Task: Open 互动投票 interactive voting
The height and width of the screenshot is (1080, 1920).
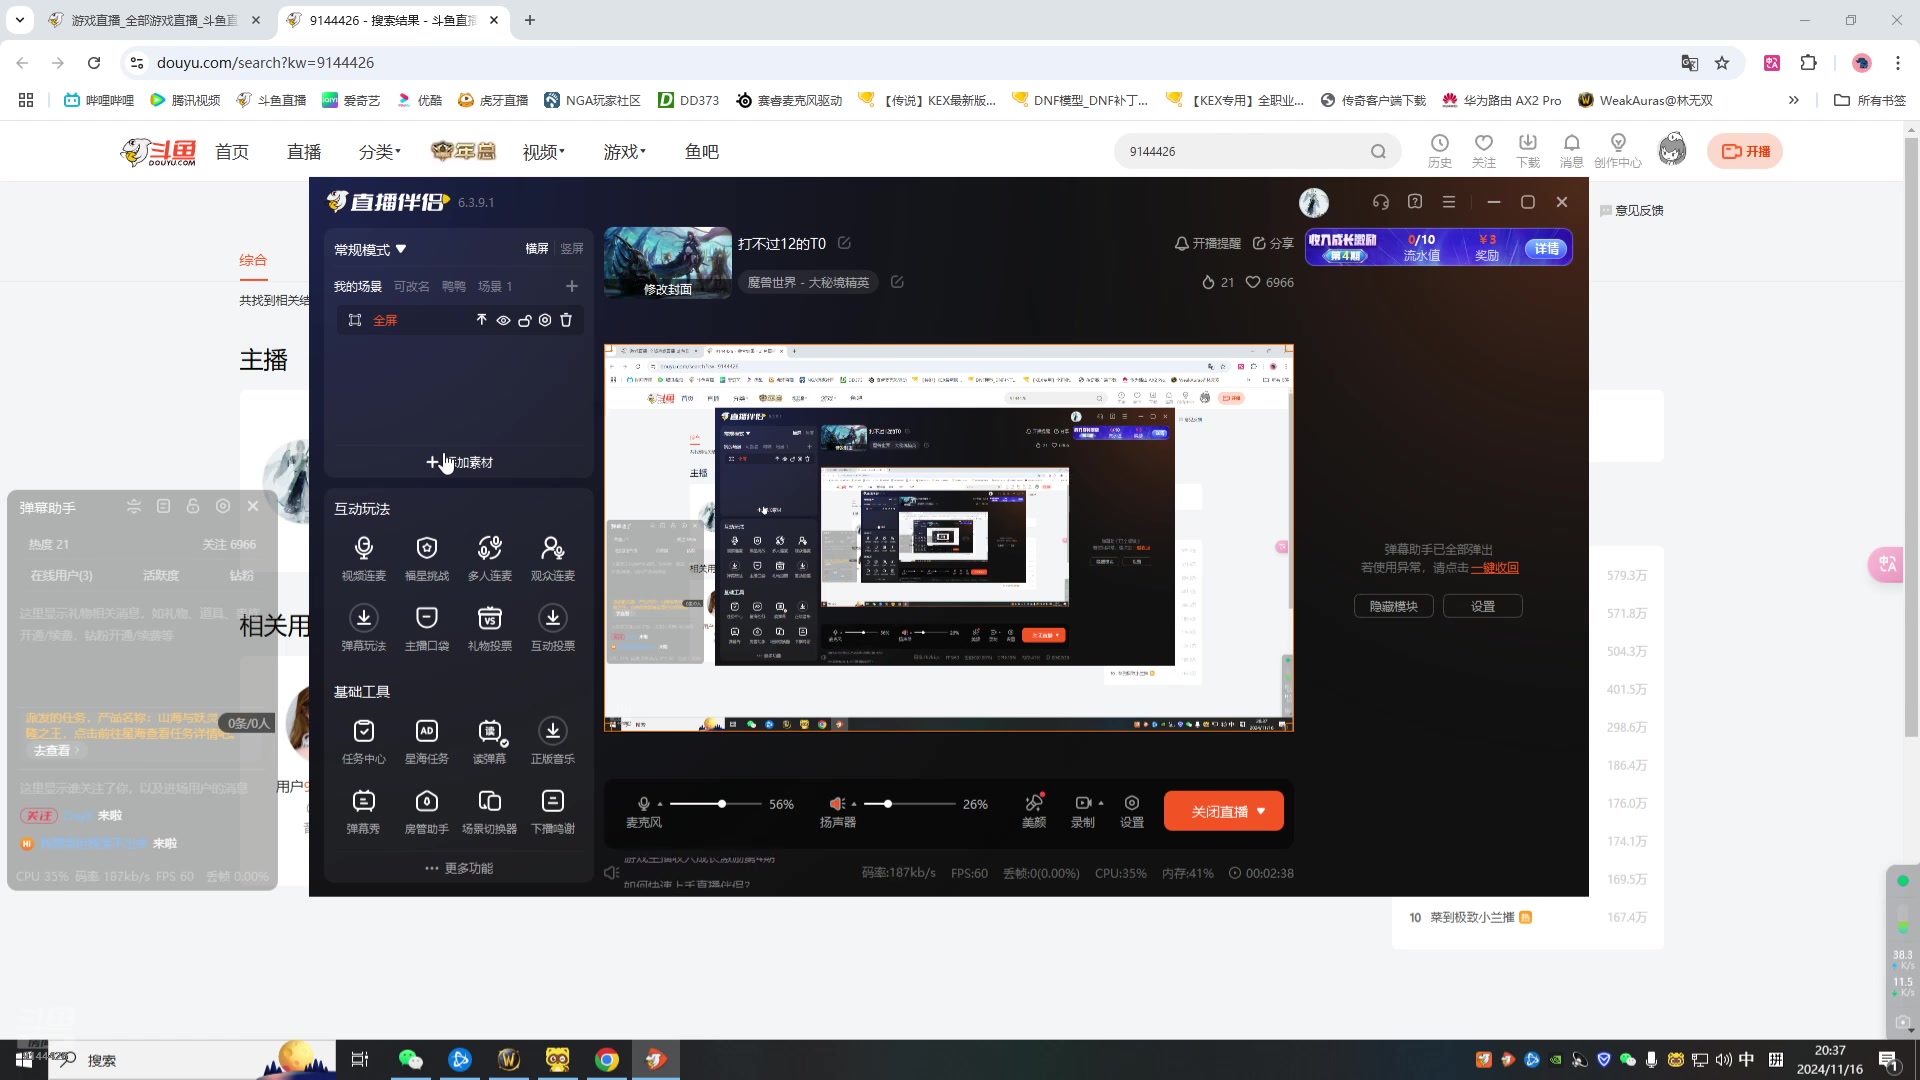Action: (x=553, y=628)
